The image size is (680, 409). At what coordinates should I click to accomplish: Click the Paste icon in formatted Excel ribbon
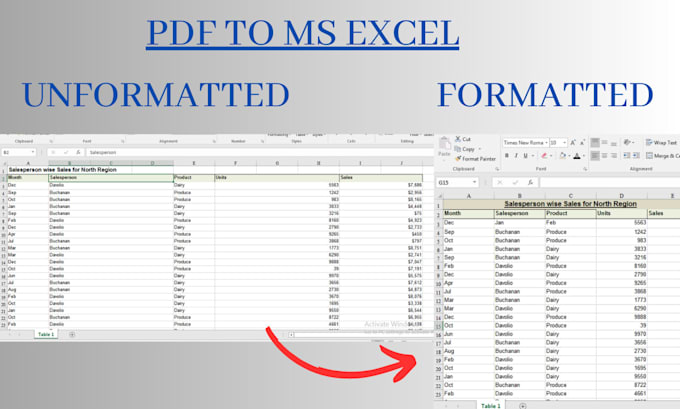point(445,144)
